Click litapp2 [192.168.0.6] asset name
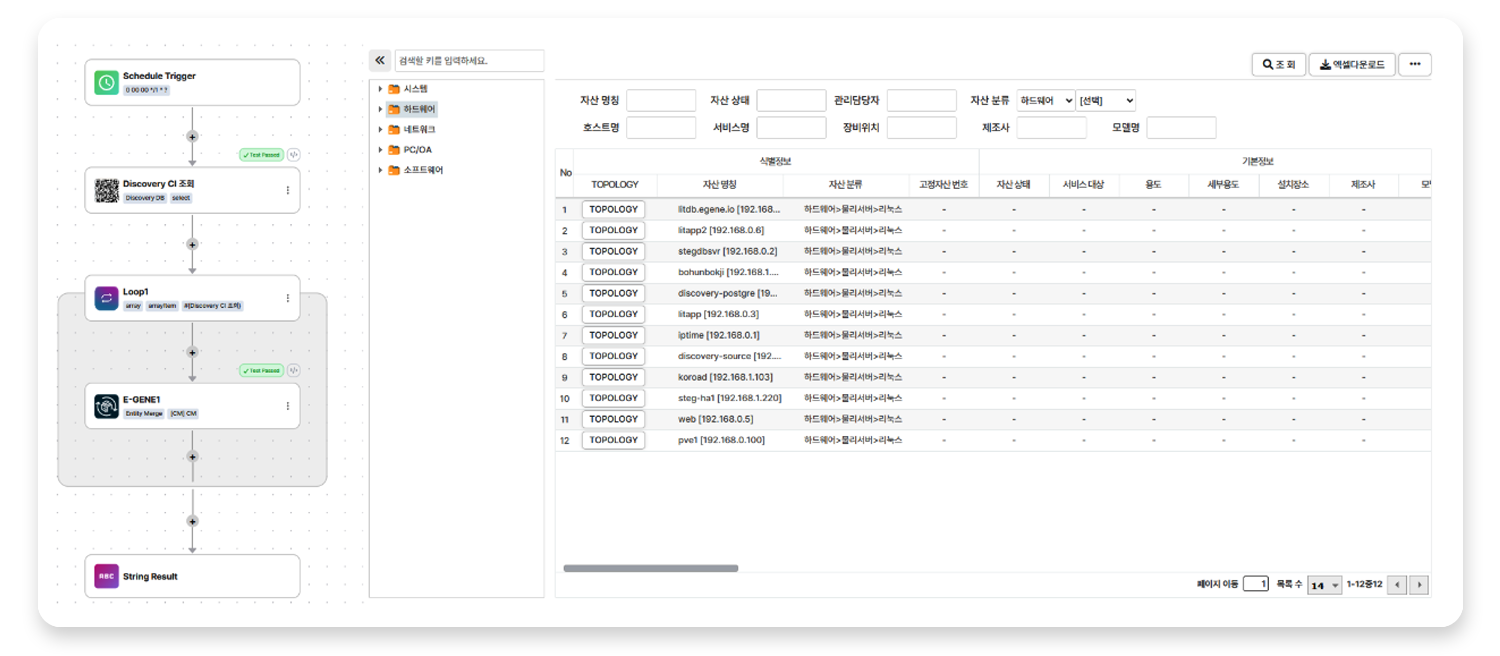1500x656 pixels. pyautogui.click(x=721, y=230)
